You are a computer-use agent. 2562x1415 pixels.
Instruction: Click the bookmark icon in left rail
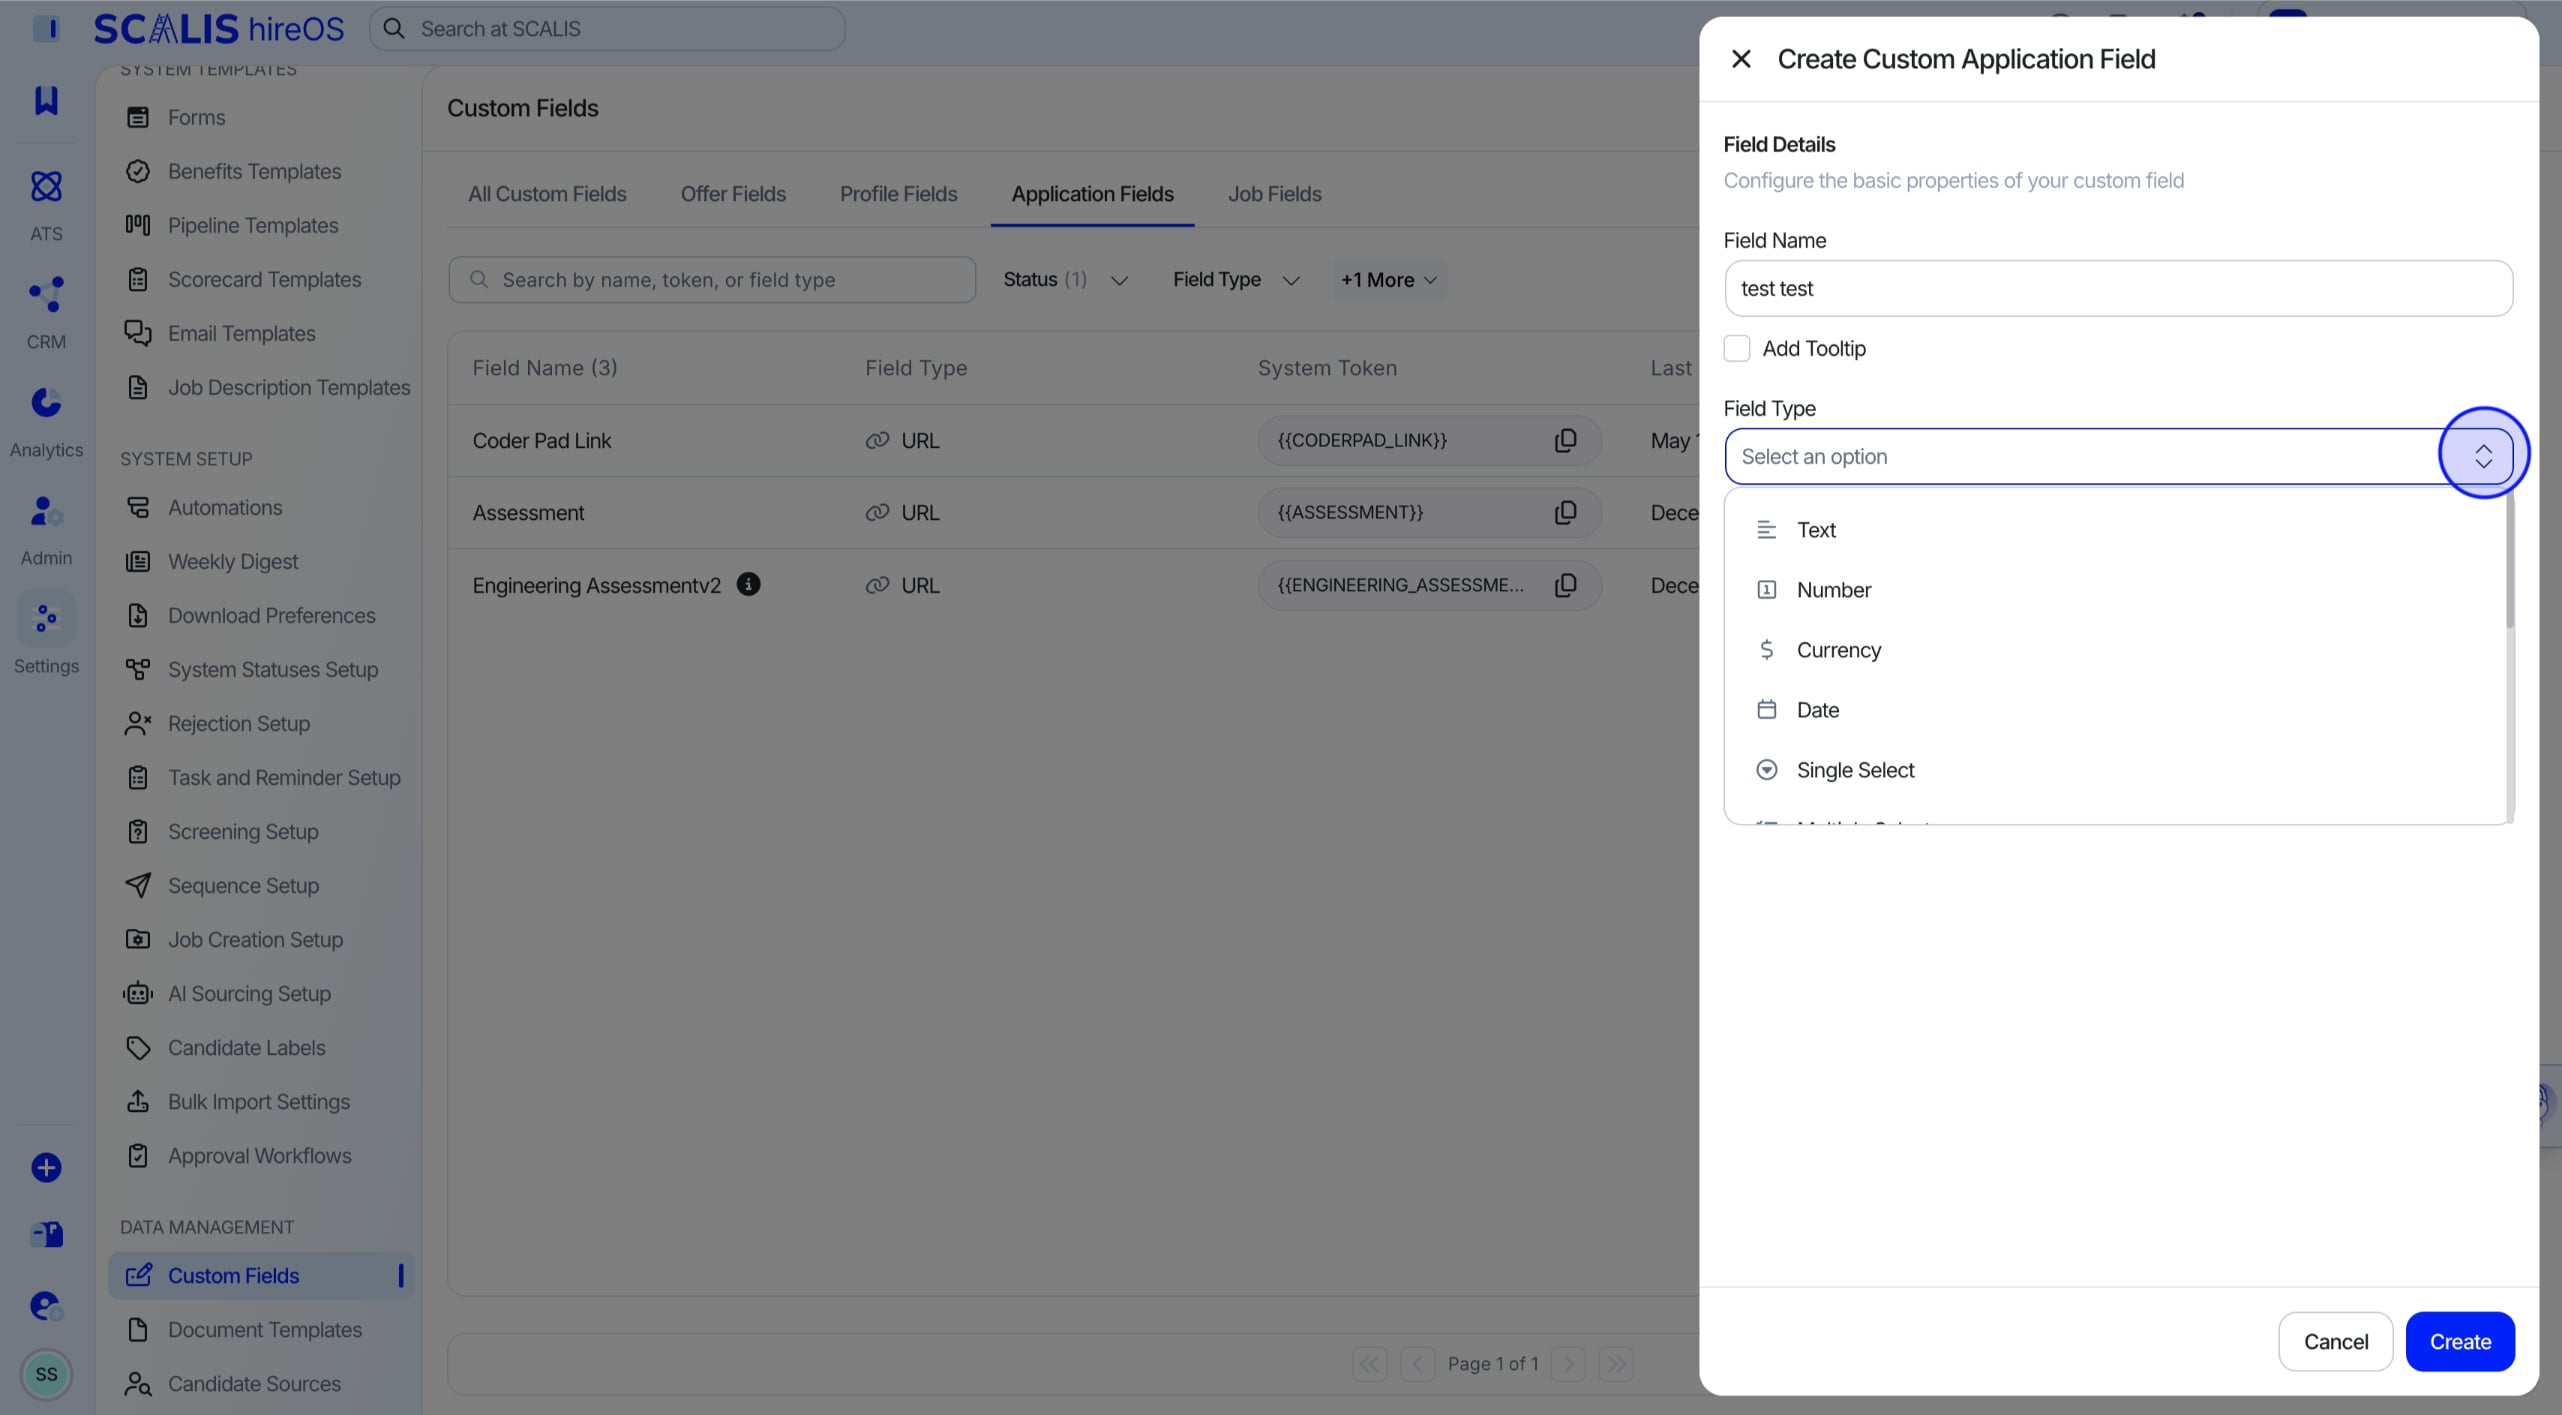click(46, 100)
